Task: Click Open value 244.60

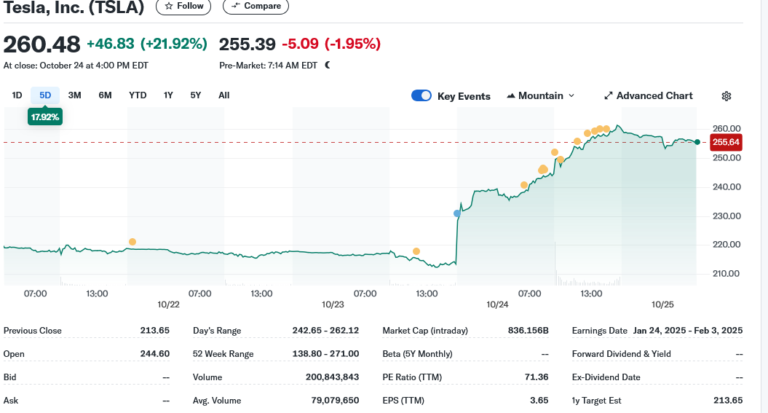Action: [155, 354]
